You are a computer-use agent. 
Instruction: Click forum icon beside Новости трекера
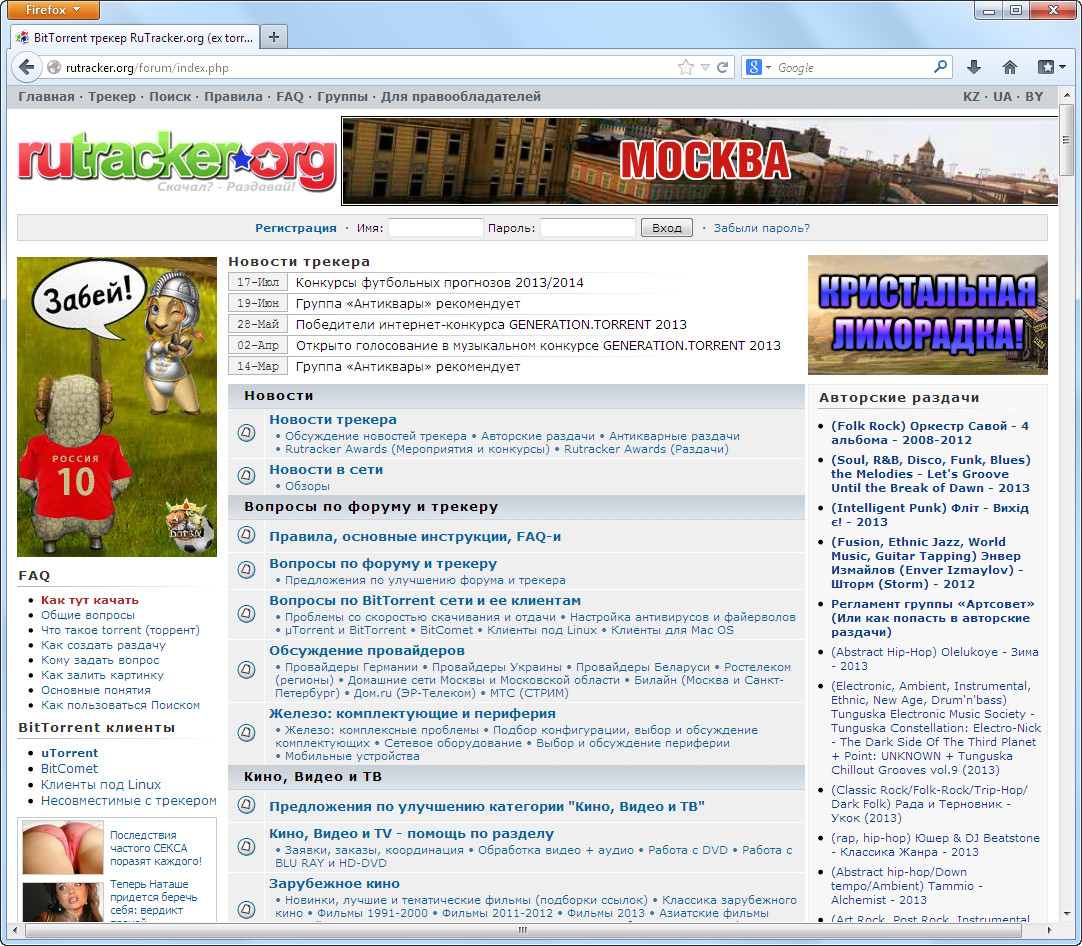[246, 433]
